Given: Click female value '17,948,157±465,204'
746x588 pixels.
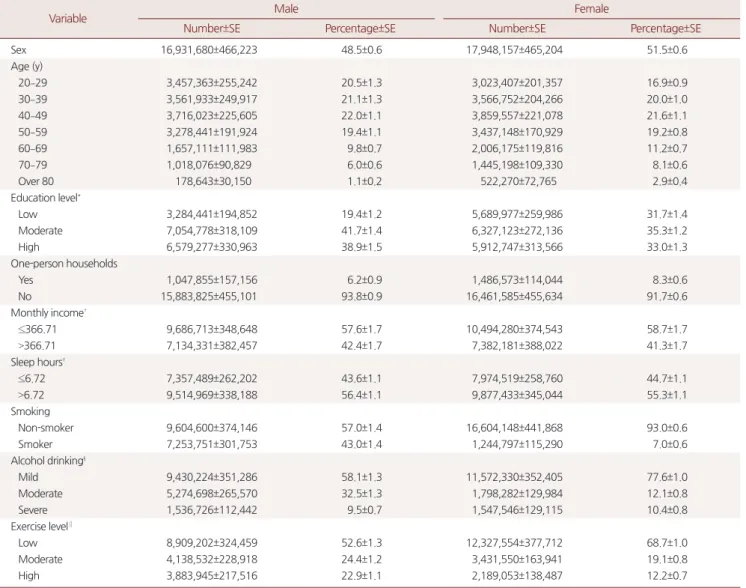Looking at the screenshot, I should coord(514,49).
